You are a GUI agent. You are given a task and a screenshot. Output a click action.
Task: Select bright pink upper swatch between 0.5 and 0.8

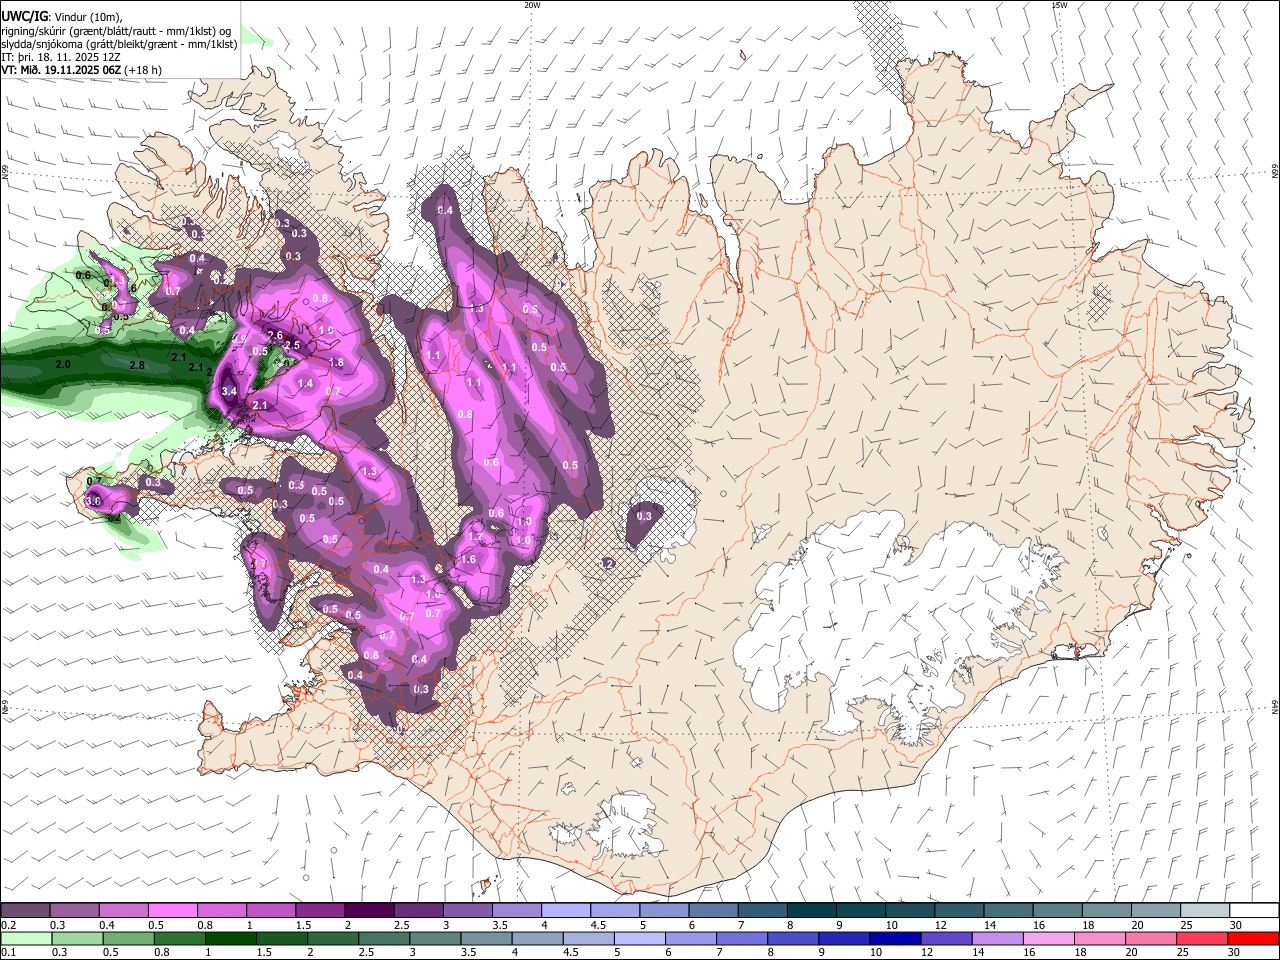tap(172, 910)
